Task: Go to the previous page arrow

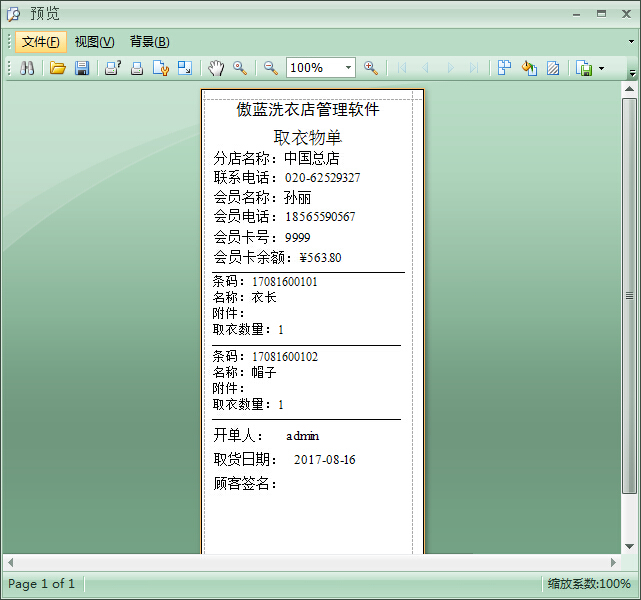Action: pyautogui.click(x=426, y=68)
